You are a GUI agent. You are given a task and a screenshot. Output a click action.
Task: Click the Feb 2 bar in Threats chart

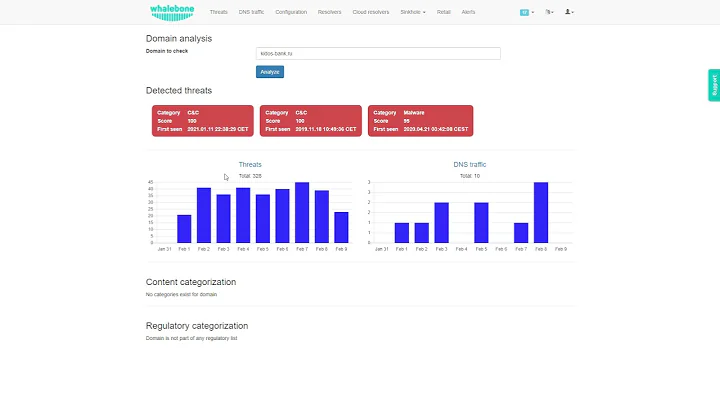(x=204, y=215)
